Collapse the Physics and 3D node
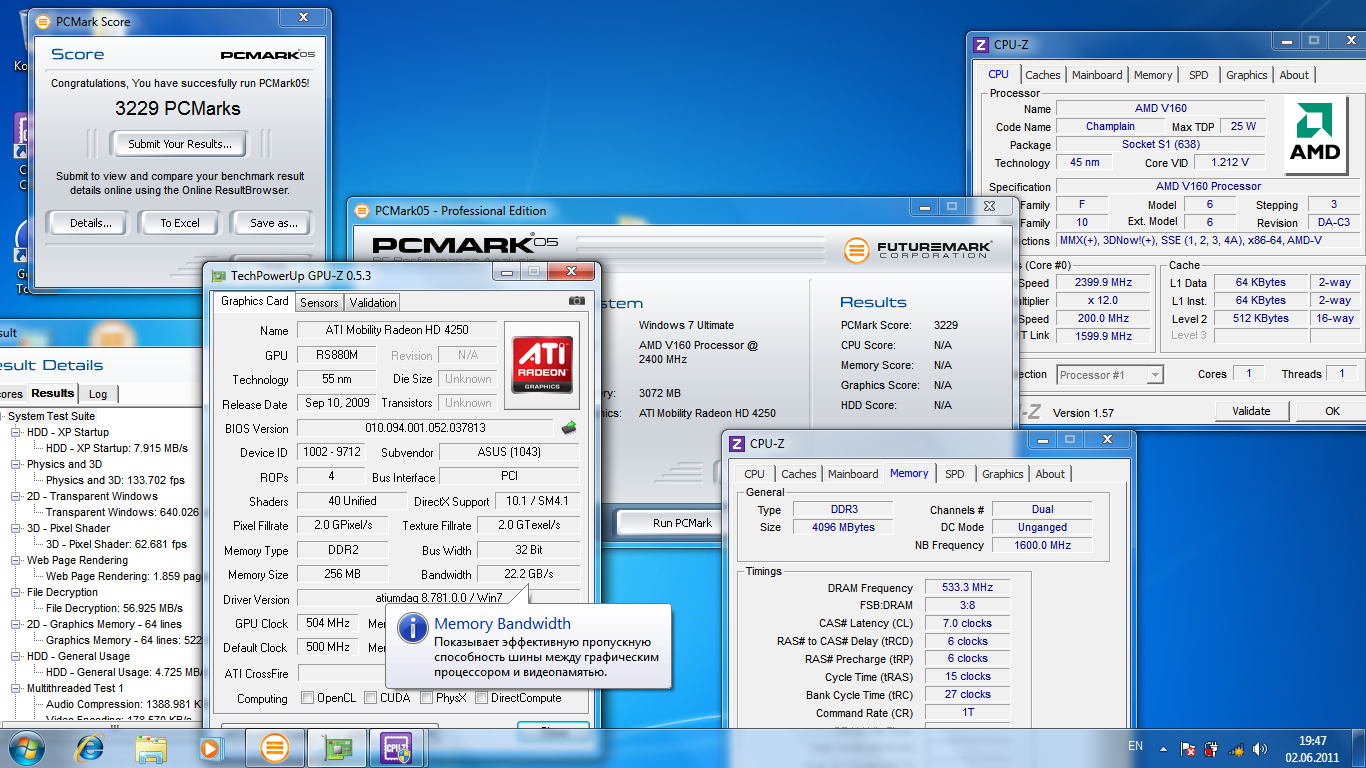The image size is (1366, 768). 17,464
